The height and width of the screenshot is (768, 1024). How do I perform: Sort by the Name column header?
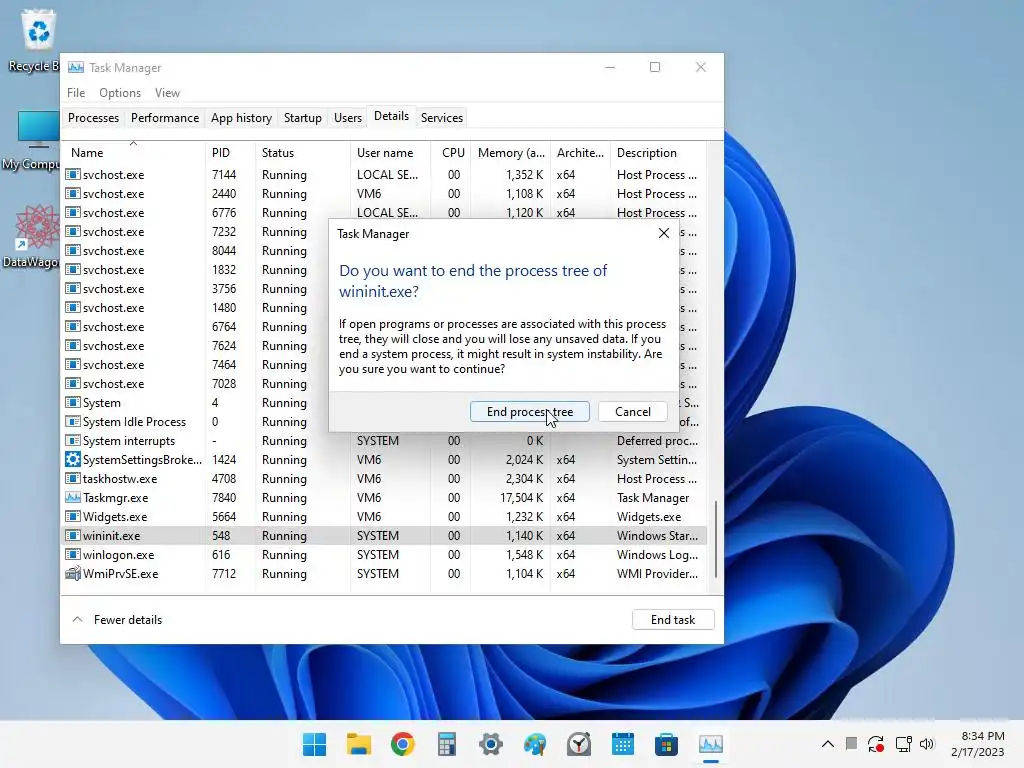pos(133,153)
